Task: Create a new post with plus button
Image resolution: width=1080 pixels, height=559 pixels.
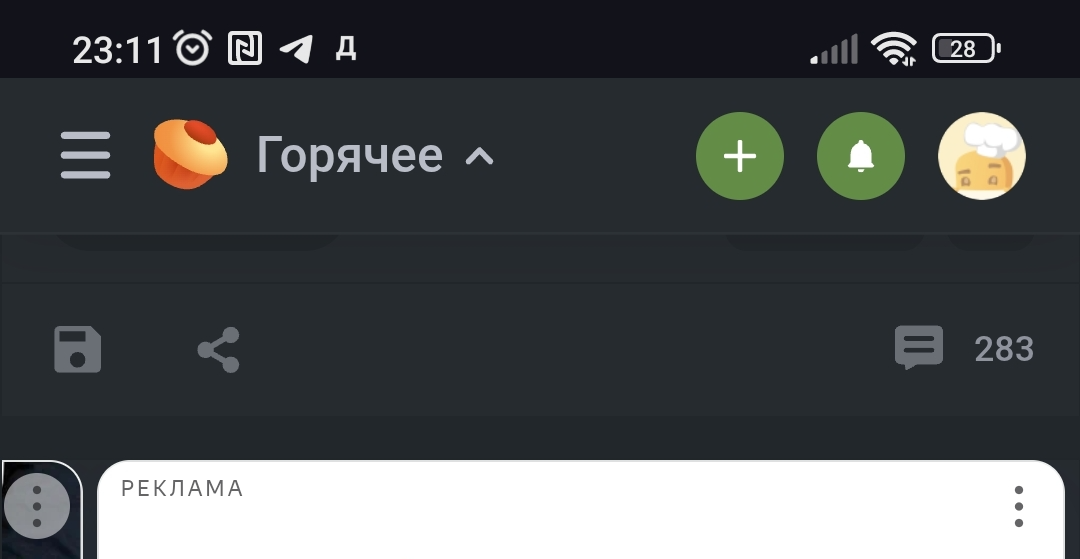Action: [x=740, y=156]
